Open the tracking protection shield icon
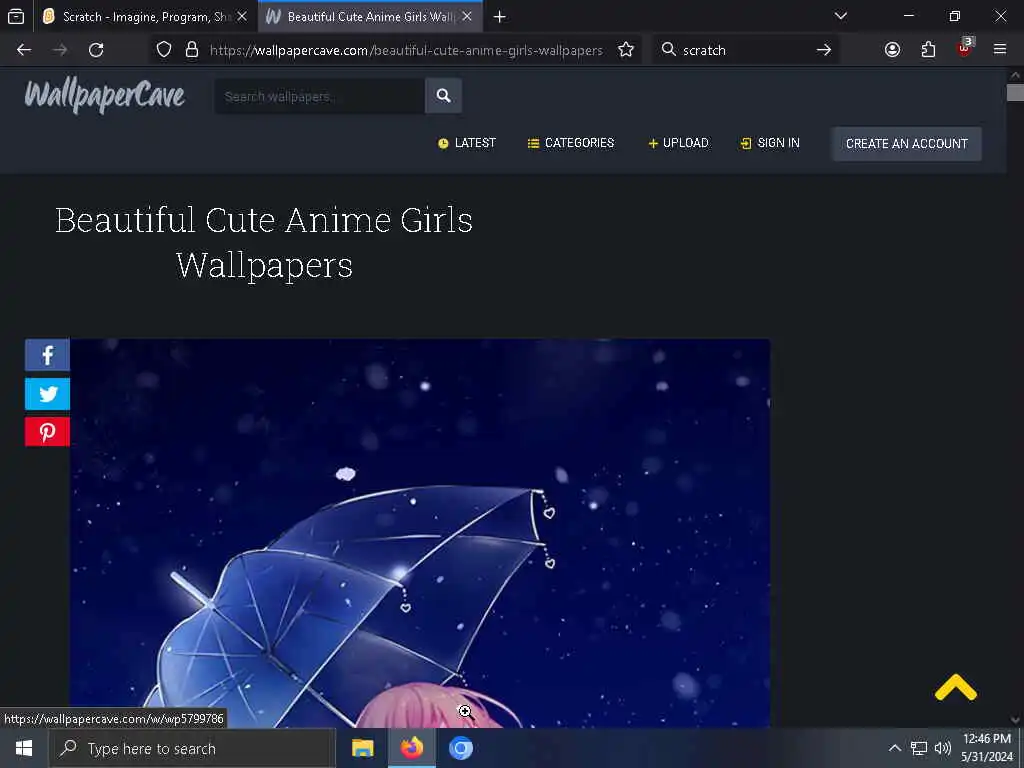This screenshot has width=1024, height=768. coord(164,50)
